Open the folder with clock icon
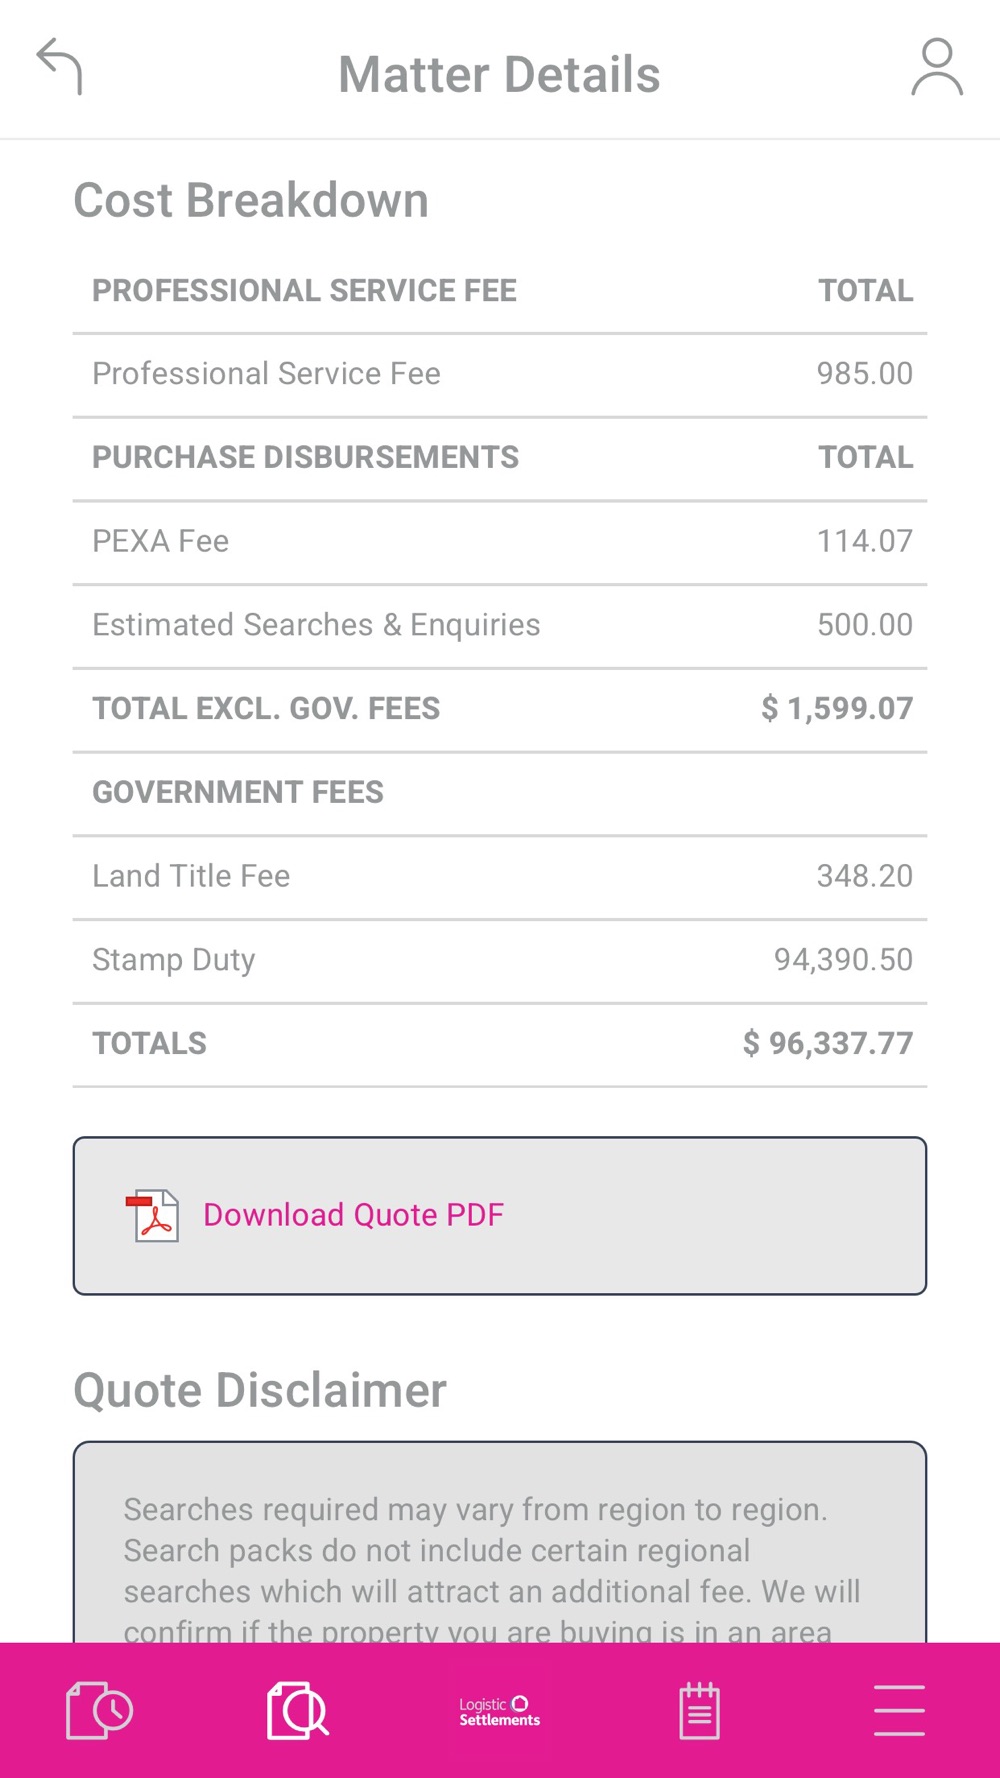This screenshot has width=1000, height=1778. pyautogui.click(x=99, y=1710)
